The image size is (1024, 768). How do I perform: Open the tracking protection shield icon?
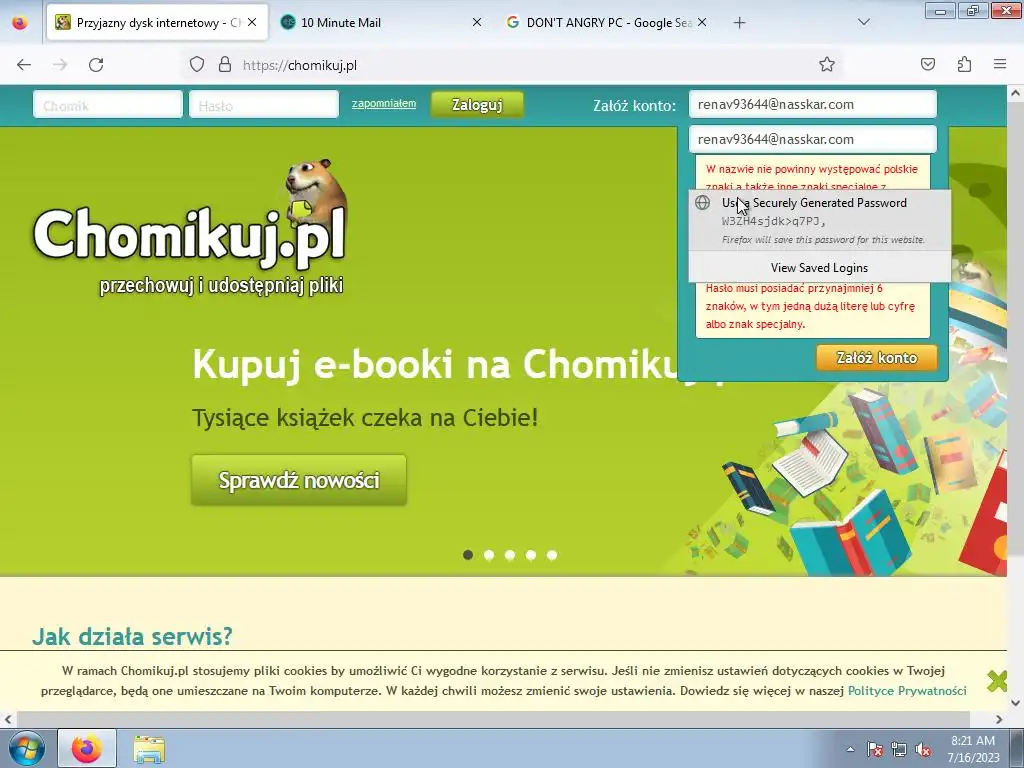197,65
